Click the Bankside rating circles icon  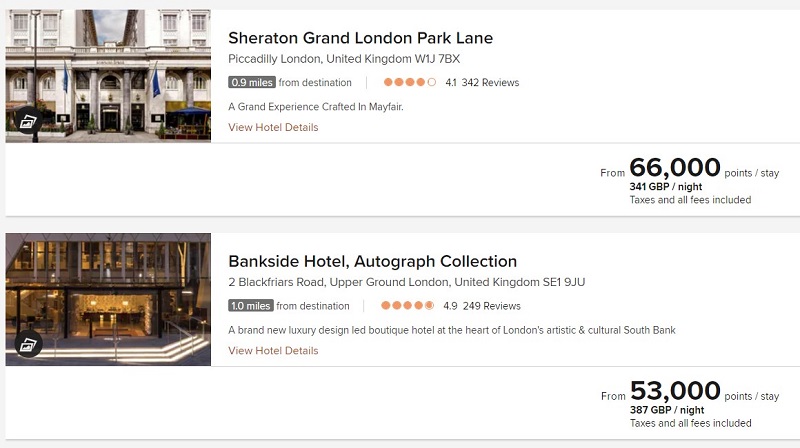tap(407, 306)
